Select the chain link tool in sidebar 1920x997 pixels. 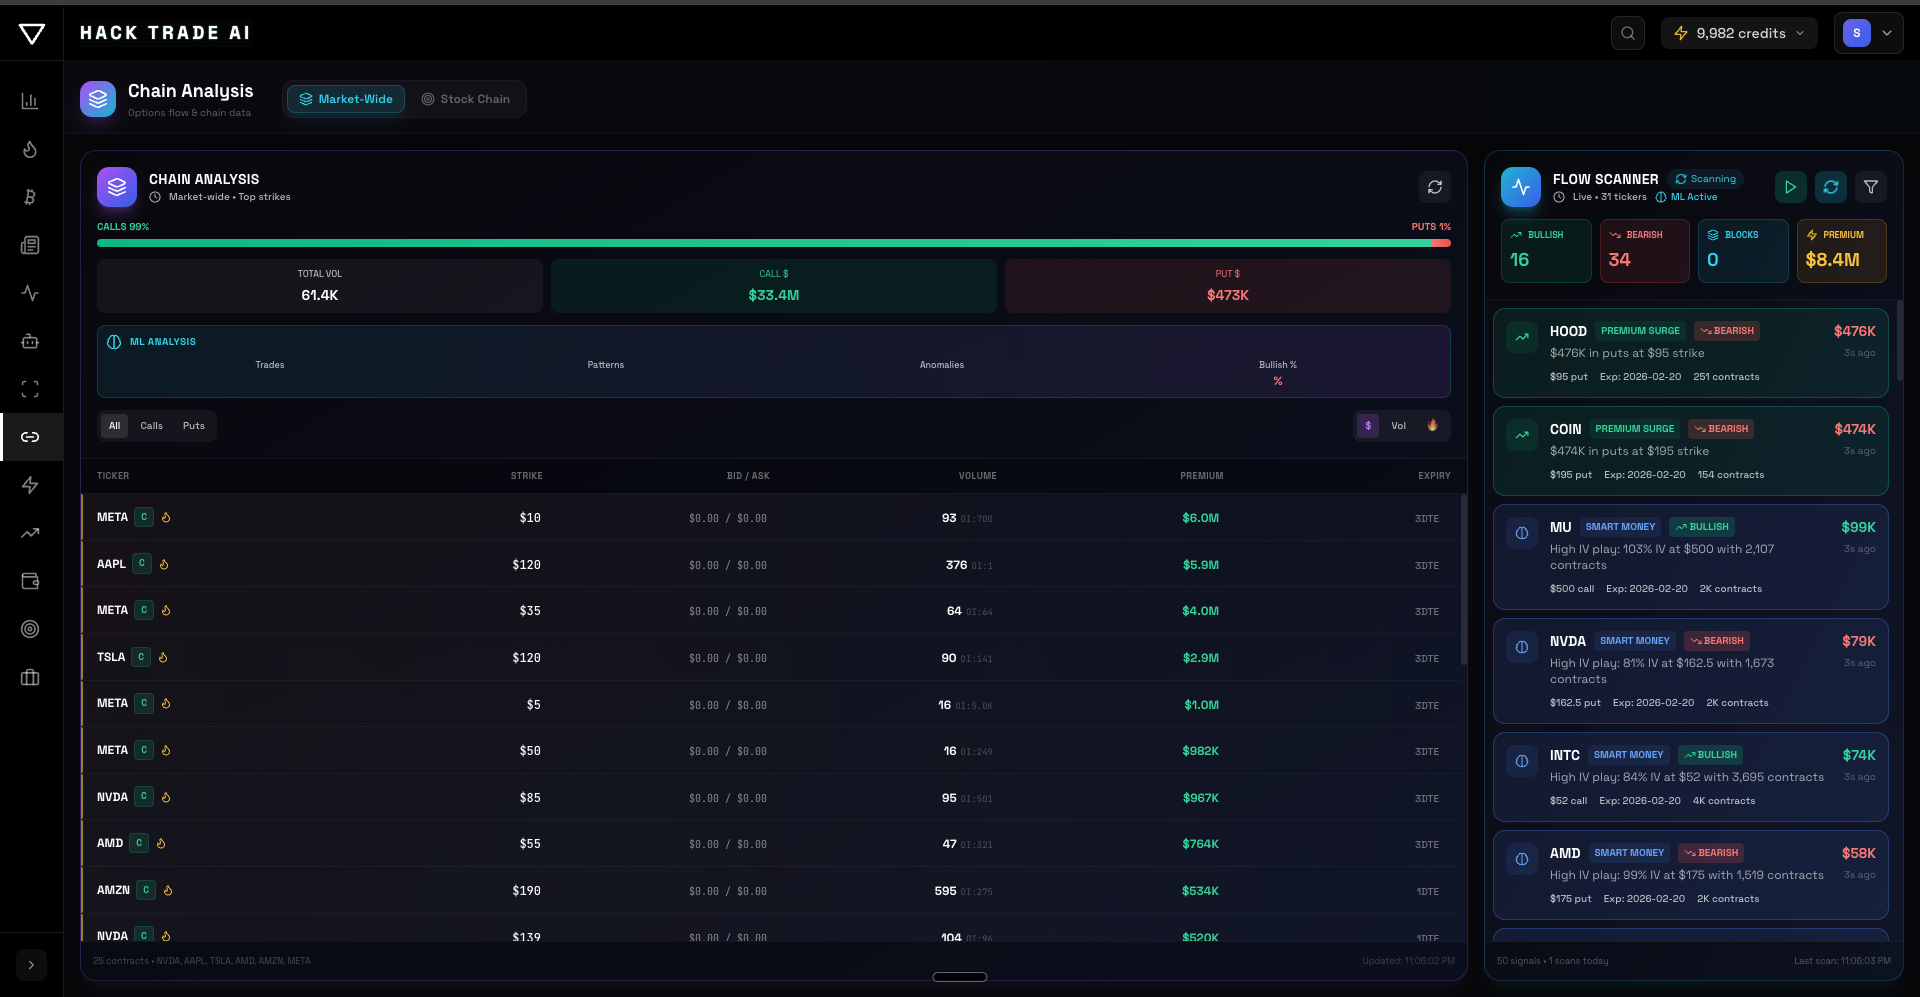pos(30,437)
